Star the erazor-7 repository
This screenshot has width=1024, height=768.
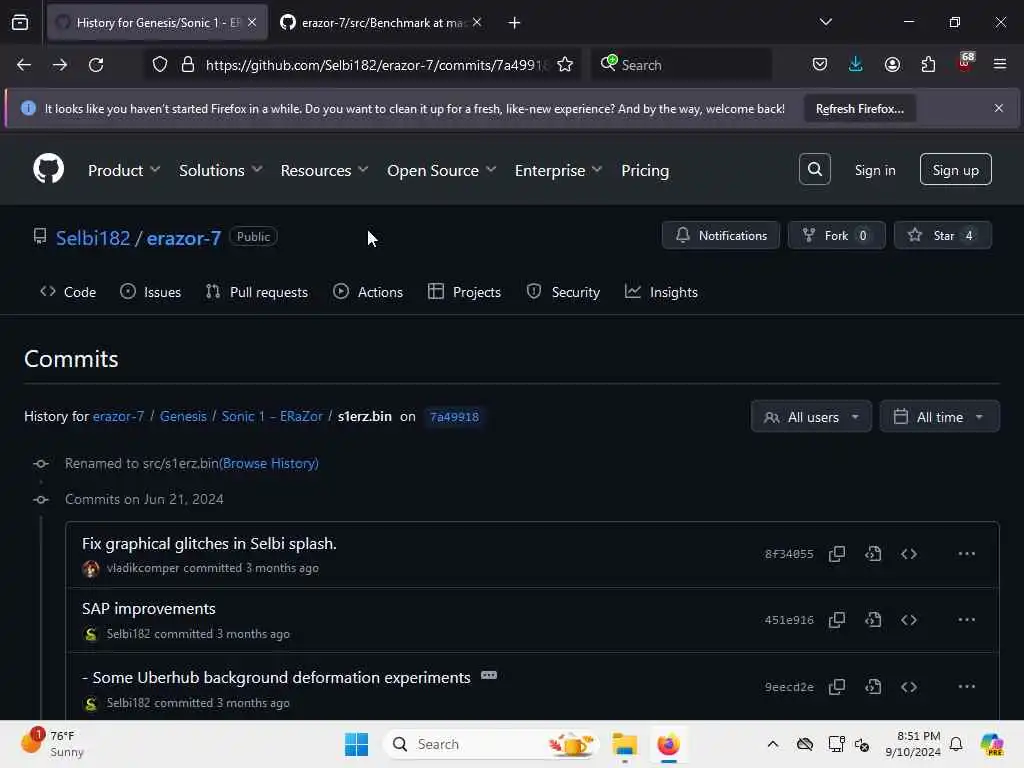(x=942, y=235)
